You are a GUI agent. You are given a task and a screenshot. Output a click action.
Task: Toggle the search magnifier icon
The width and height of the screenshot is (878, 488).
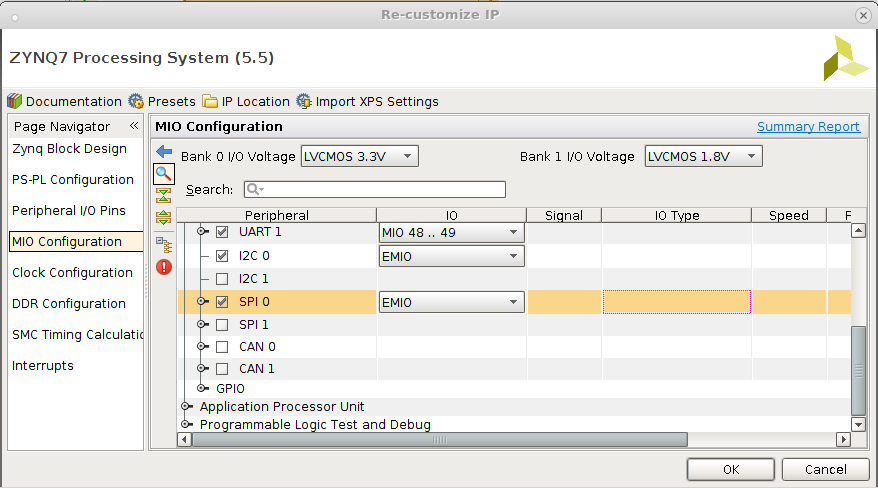click(164, 174)
